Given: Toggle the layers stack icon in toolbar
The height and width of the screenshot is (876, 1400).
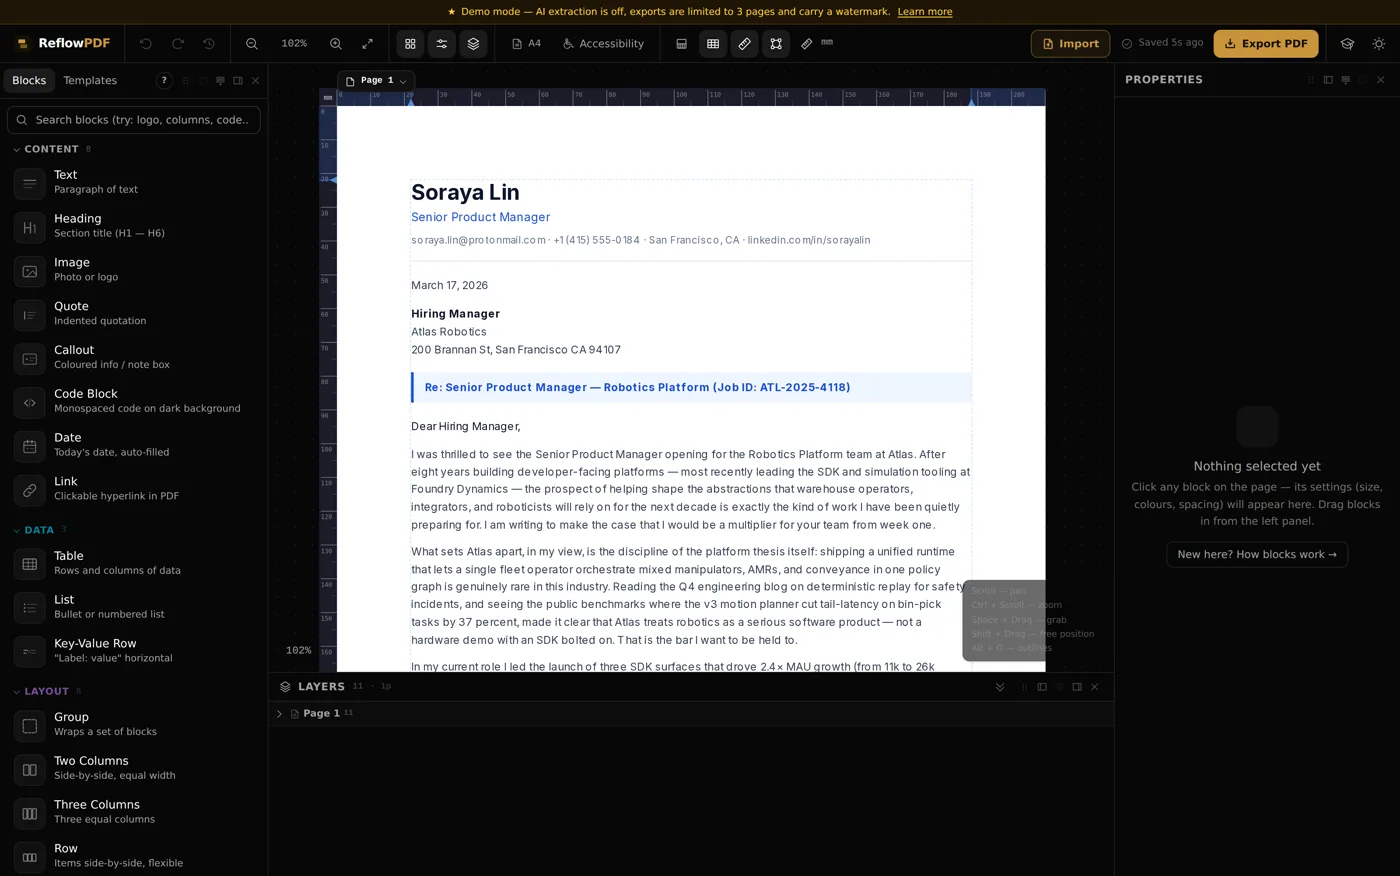Looking at the screenshot, I should (x=473, y=44).
